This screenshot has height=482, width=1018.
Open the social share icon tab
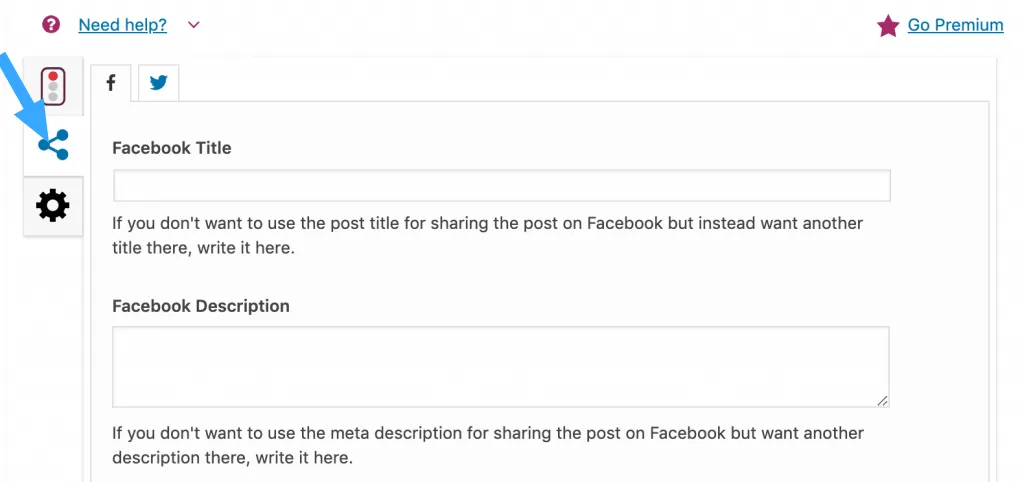53,145
